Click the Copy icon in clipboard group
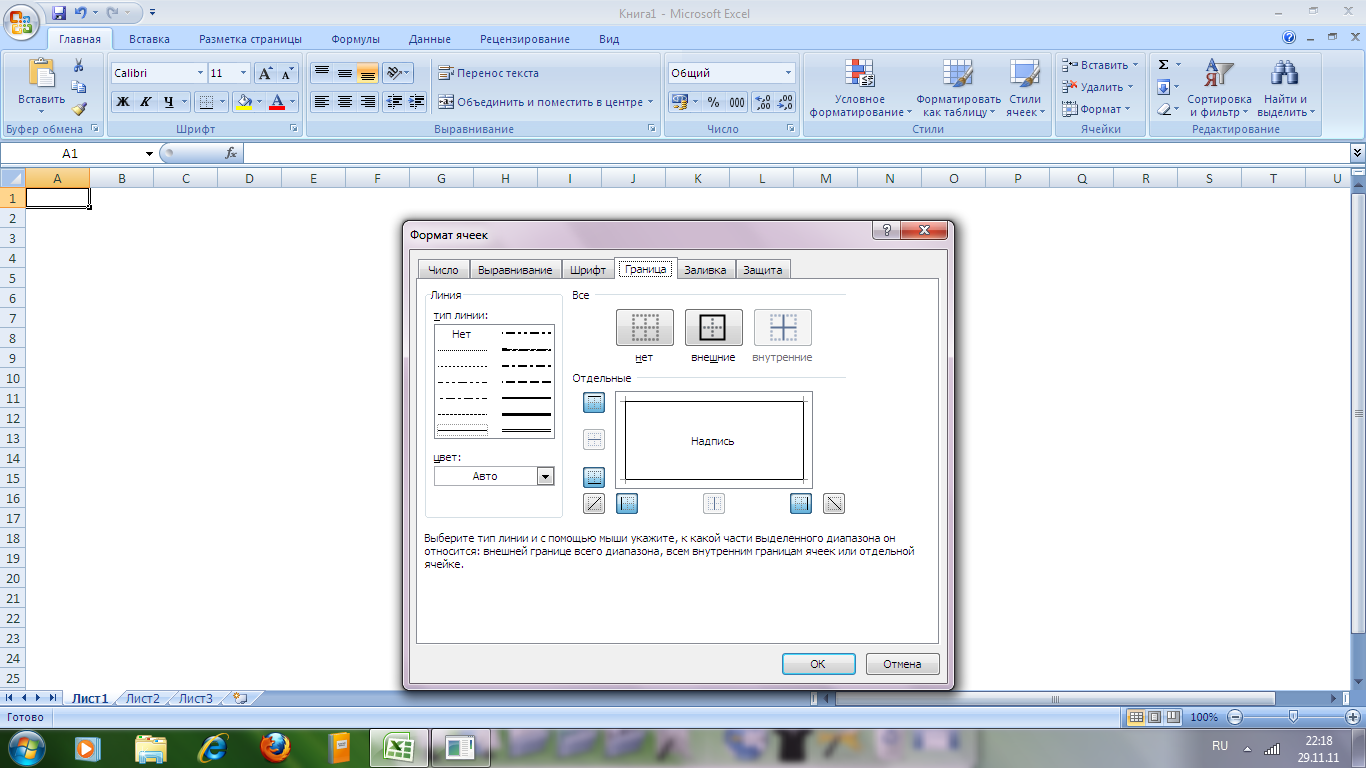1366x768 pixels. point(79,87)
